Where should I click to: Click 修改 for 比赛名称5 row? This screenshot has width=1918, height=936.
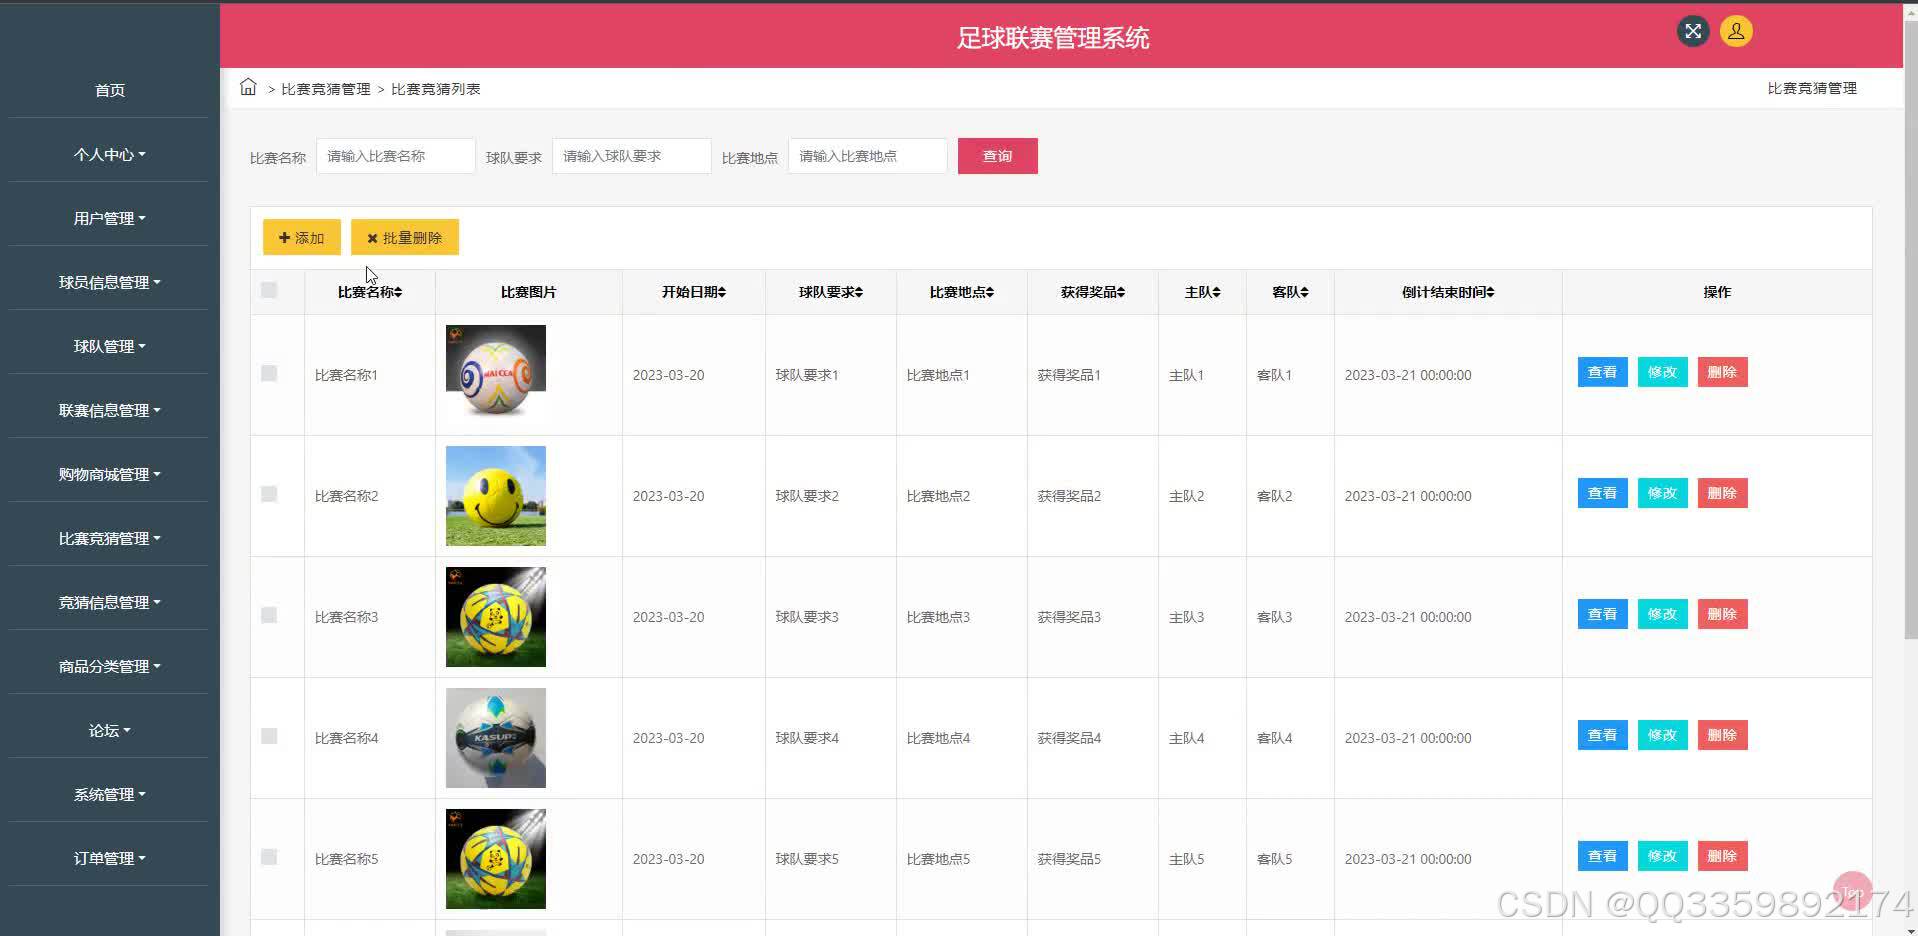tap(1662, 856)
